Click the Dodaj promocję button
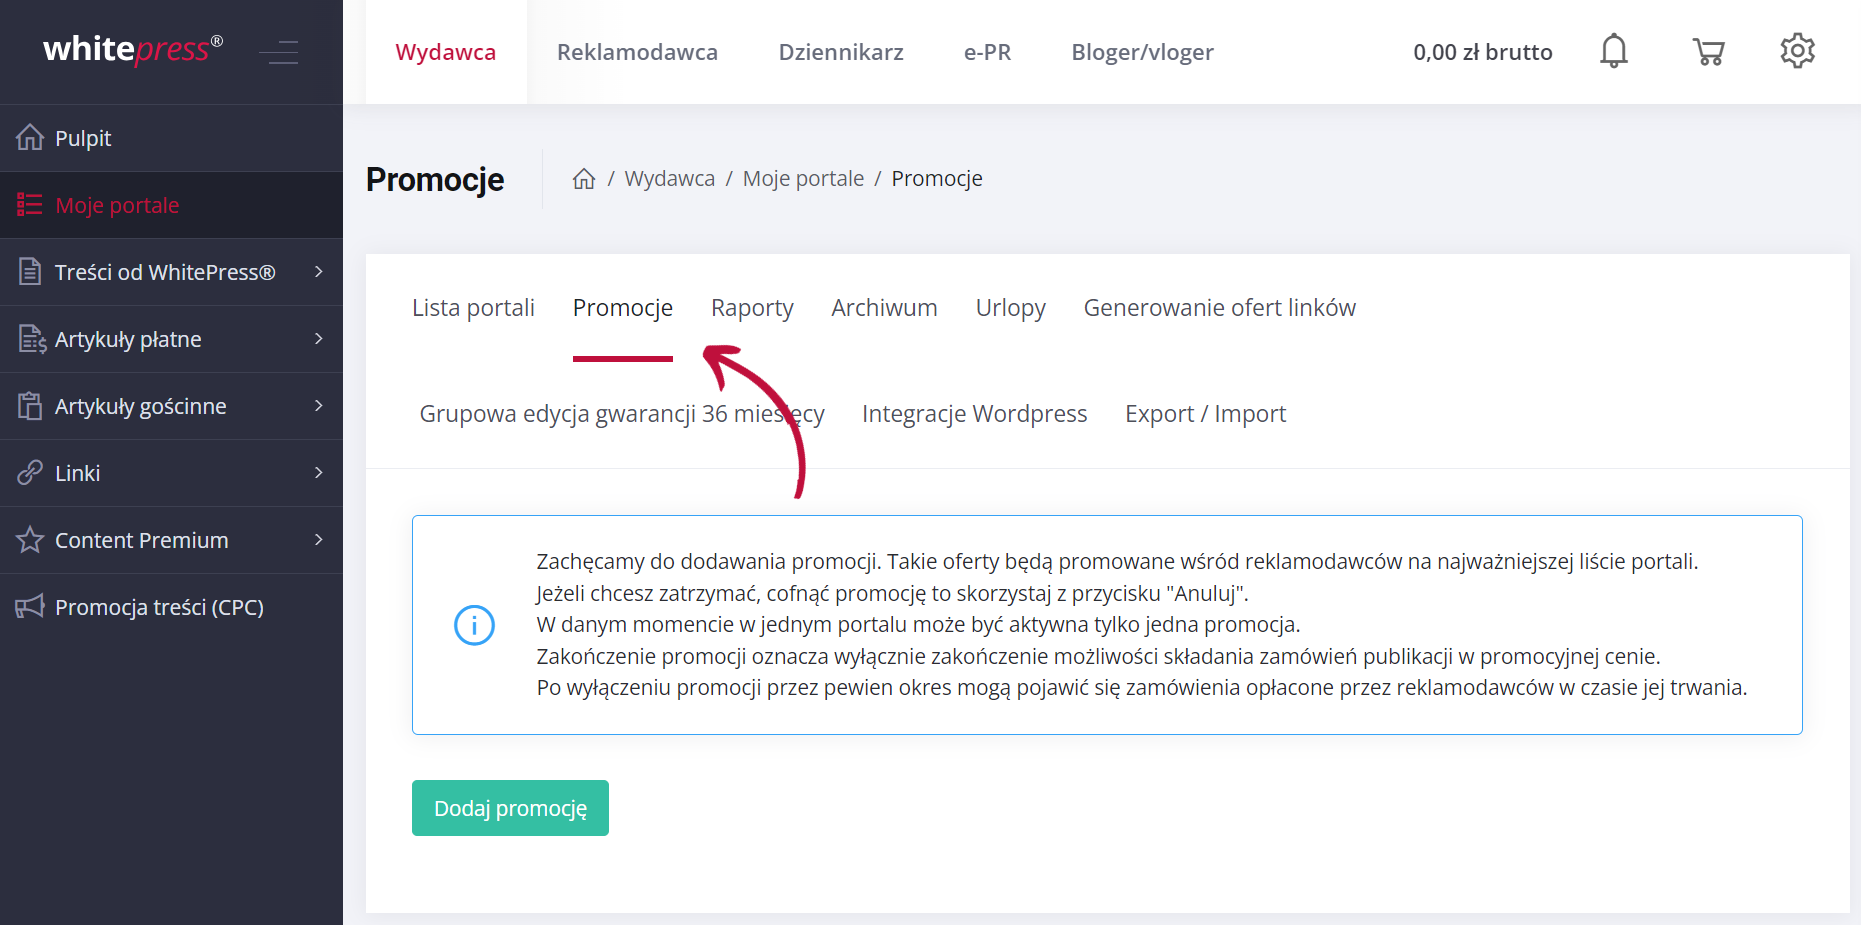The image size is (1861, 925). coord(510,808)
